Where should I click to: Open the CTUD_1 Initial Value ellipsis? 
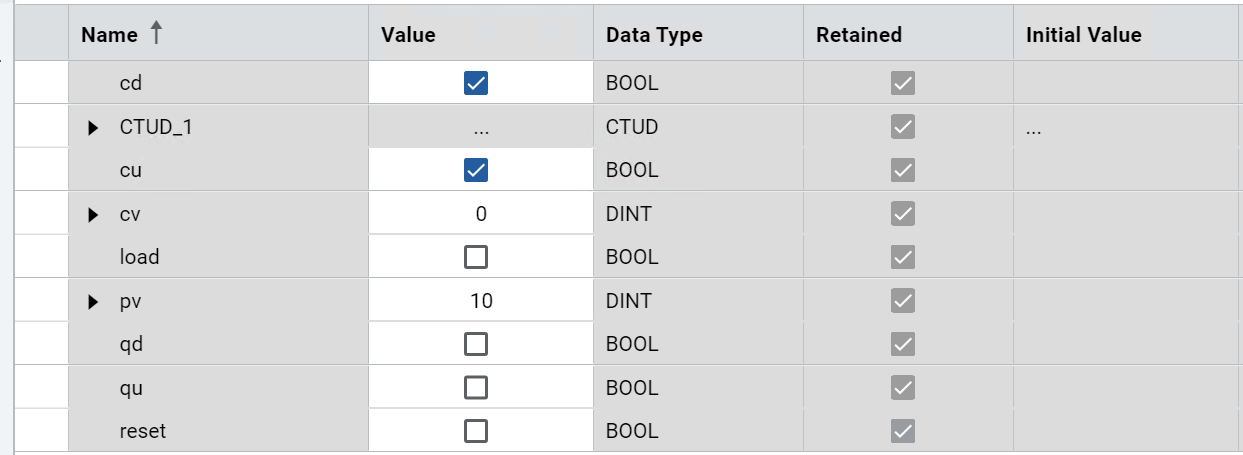pyautogui.click(x=1033, y=128)
